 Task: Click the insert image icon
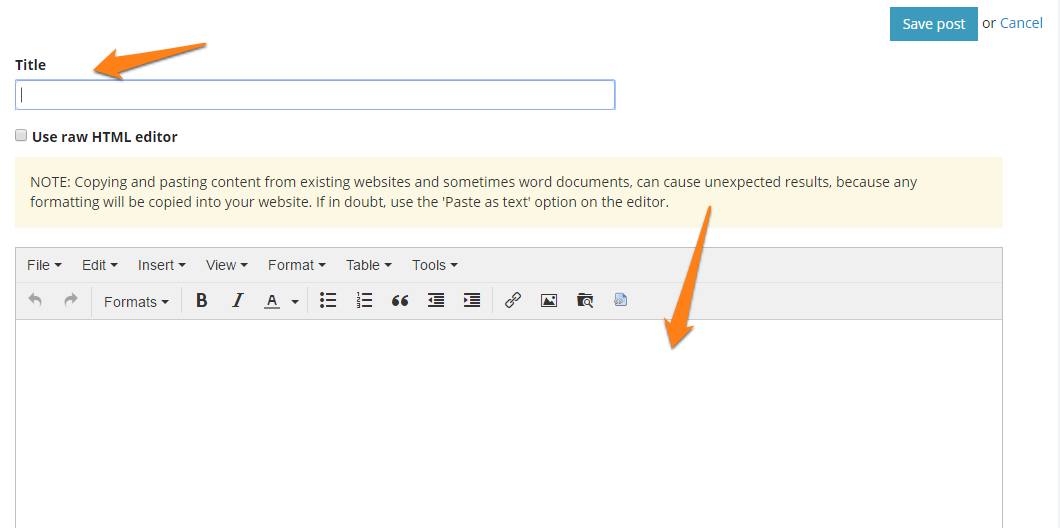point(549,300)
